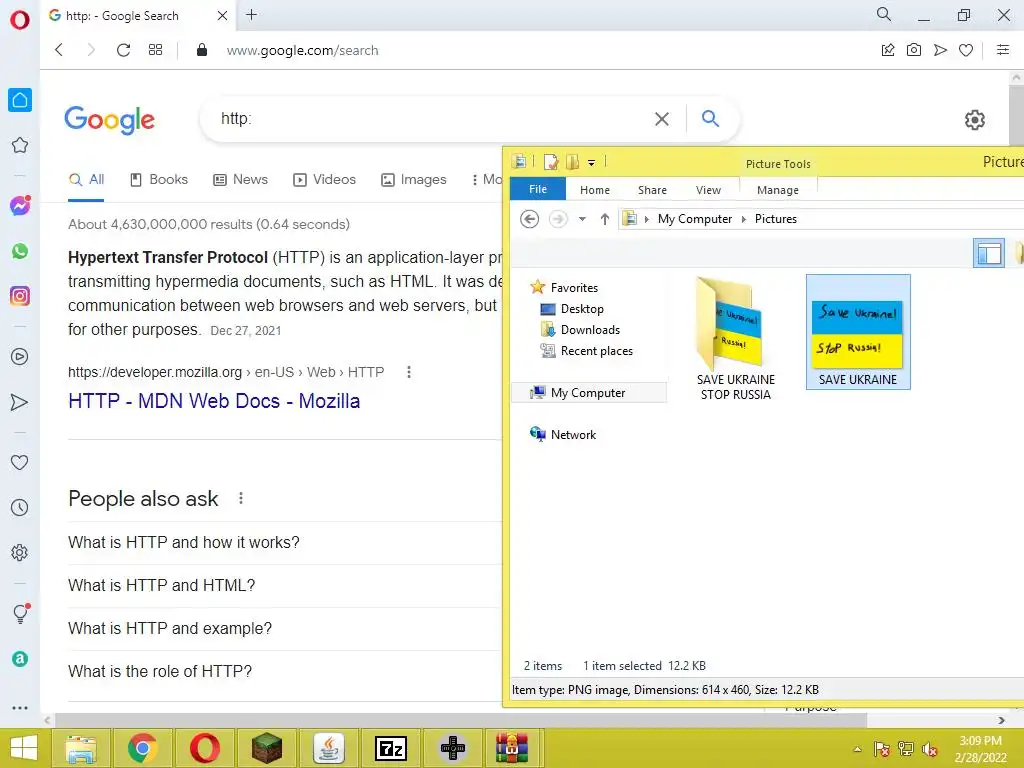Open result options dots beside mozilla URL
Viewport: 1024px width, 768px height.
click(409, 372)
